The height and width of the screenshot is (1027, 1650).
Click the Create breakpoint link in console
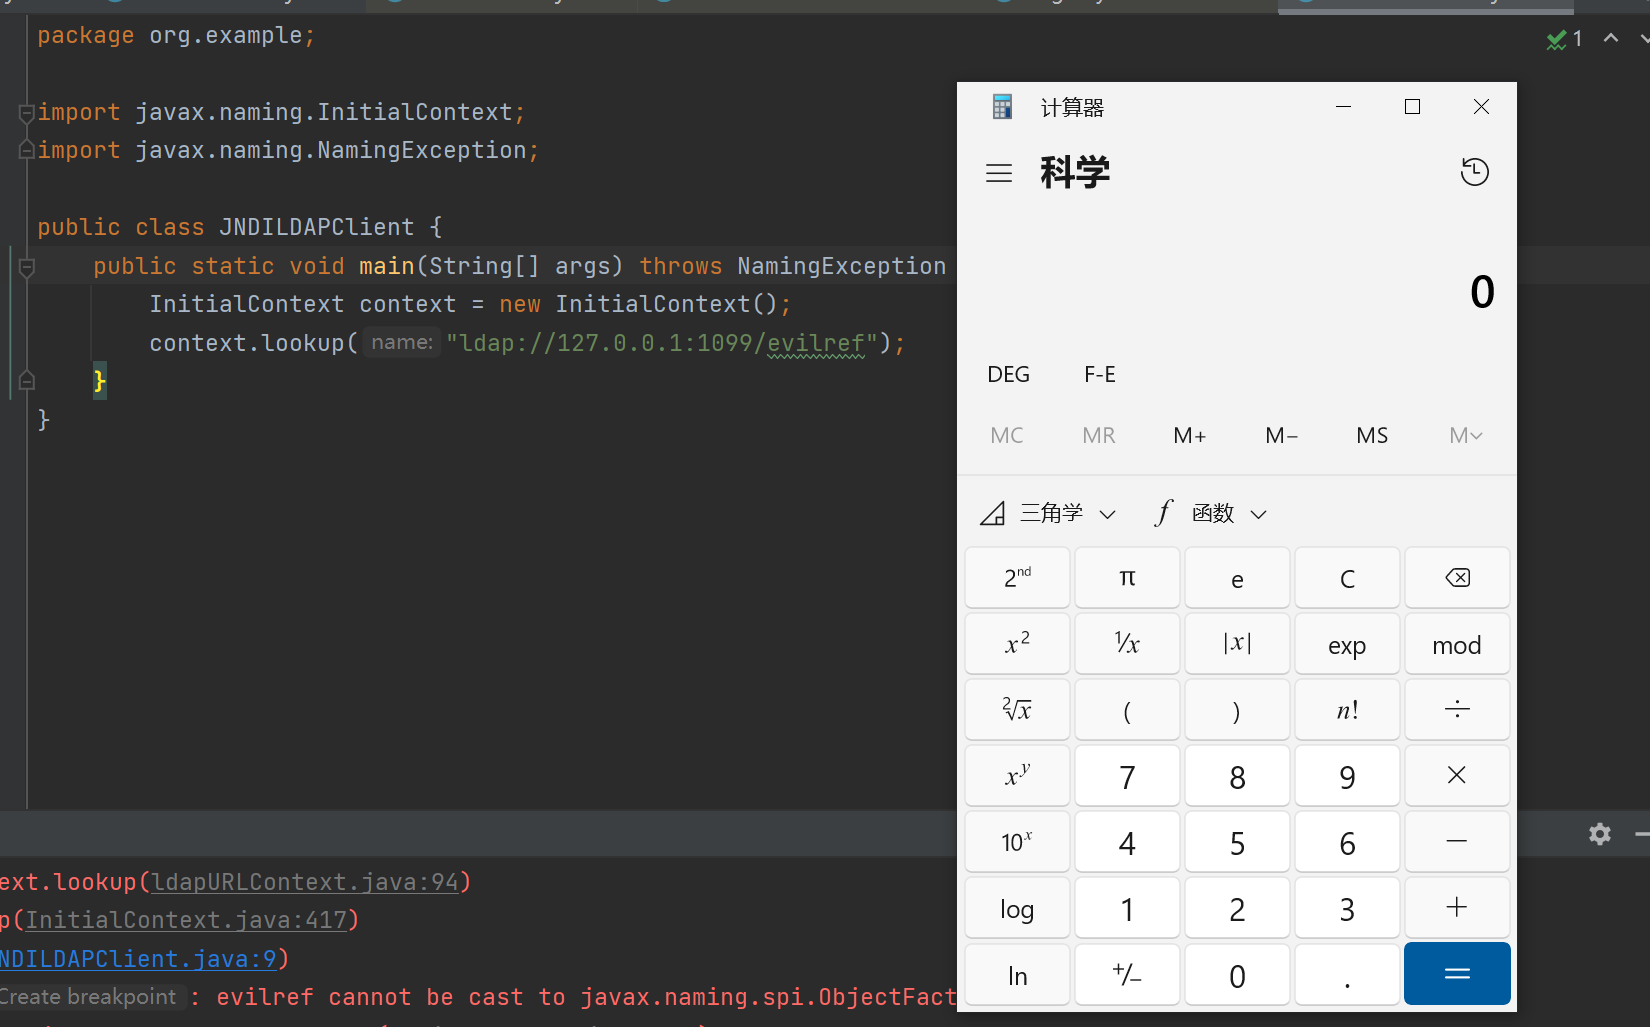(x=89, y=997)
